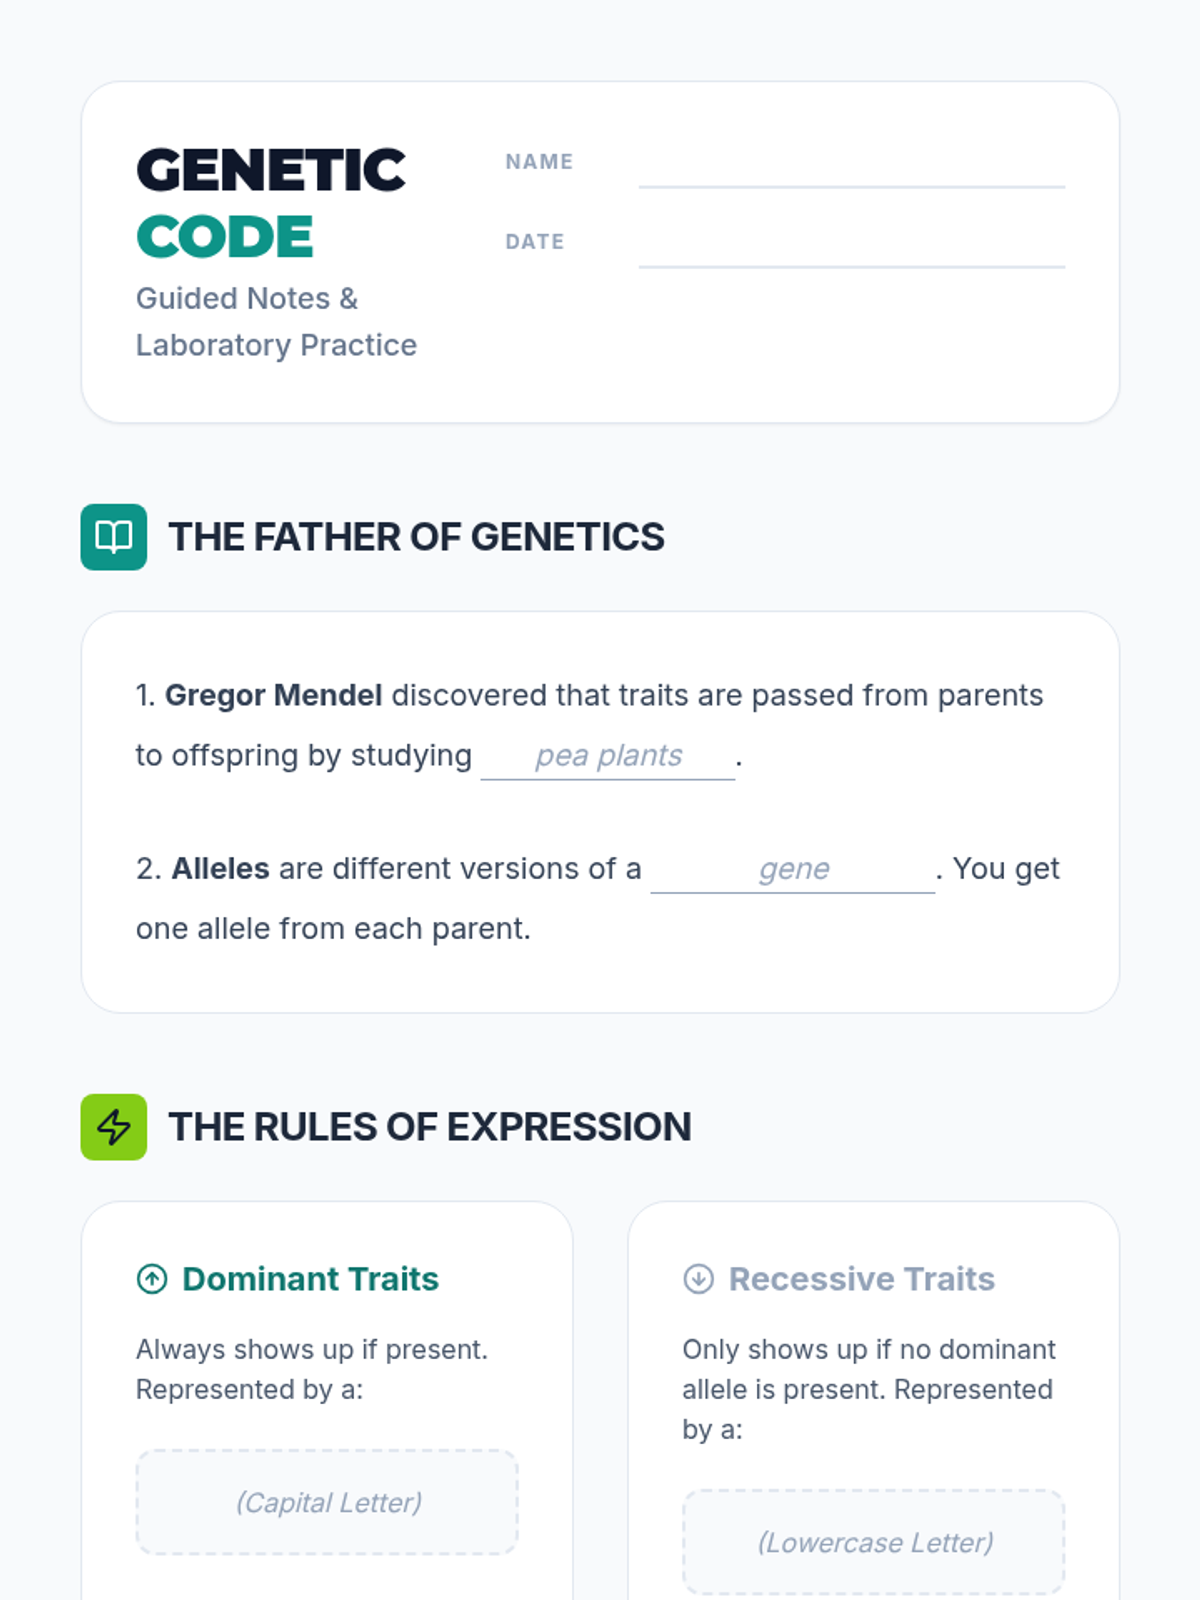
Task: Click the open book icon beside Father of Genetics
Action: click(113, 537)
